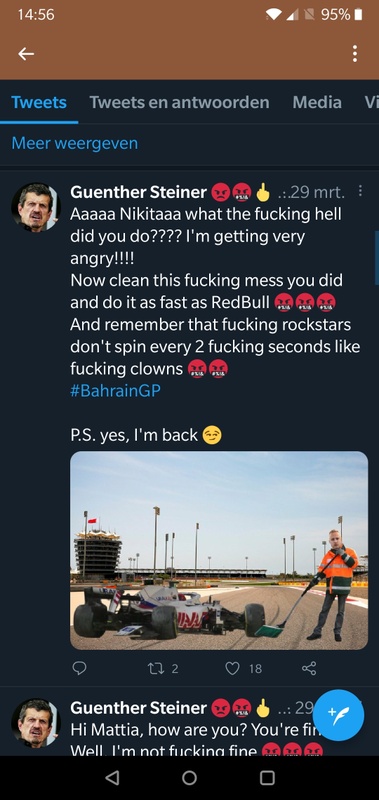Open the first tweet's options menu
The width and height of the screenshot is (379, 800).
(361, 191)
